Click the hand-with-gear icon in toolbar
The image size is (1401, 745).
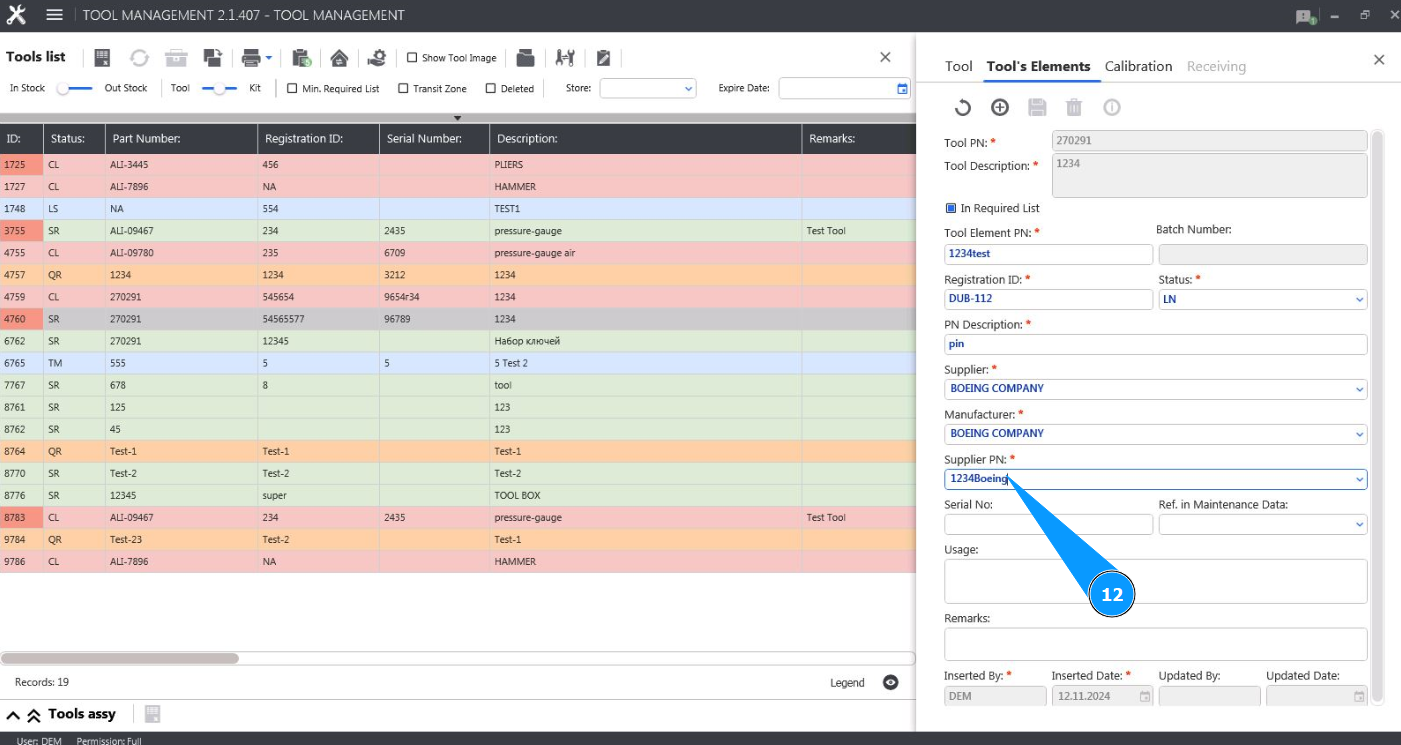point(377,58)
